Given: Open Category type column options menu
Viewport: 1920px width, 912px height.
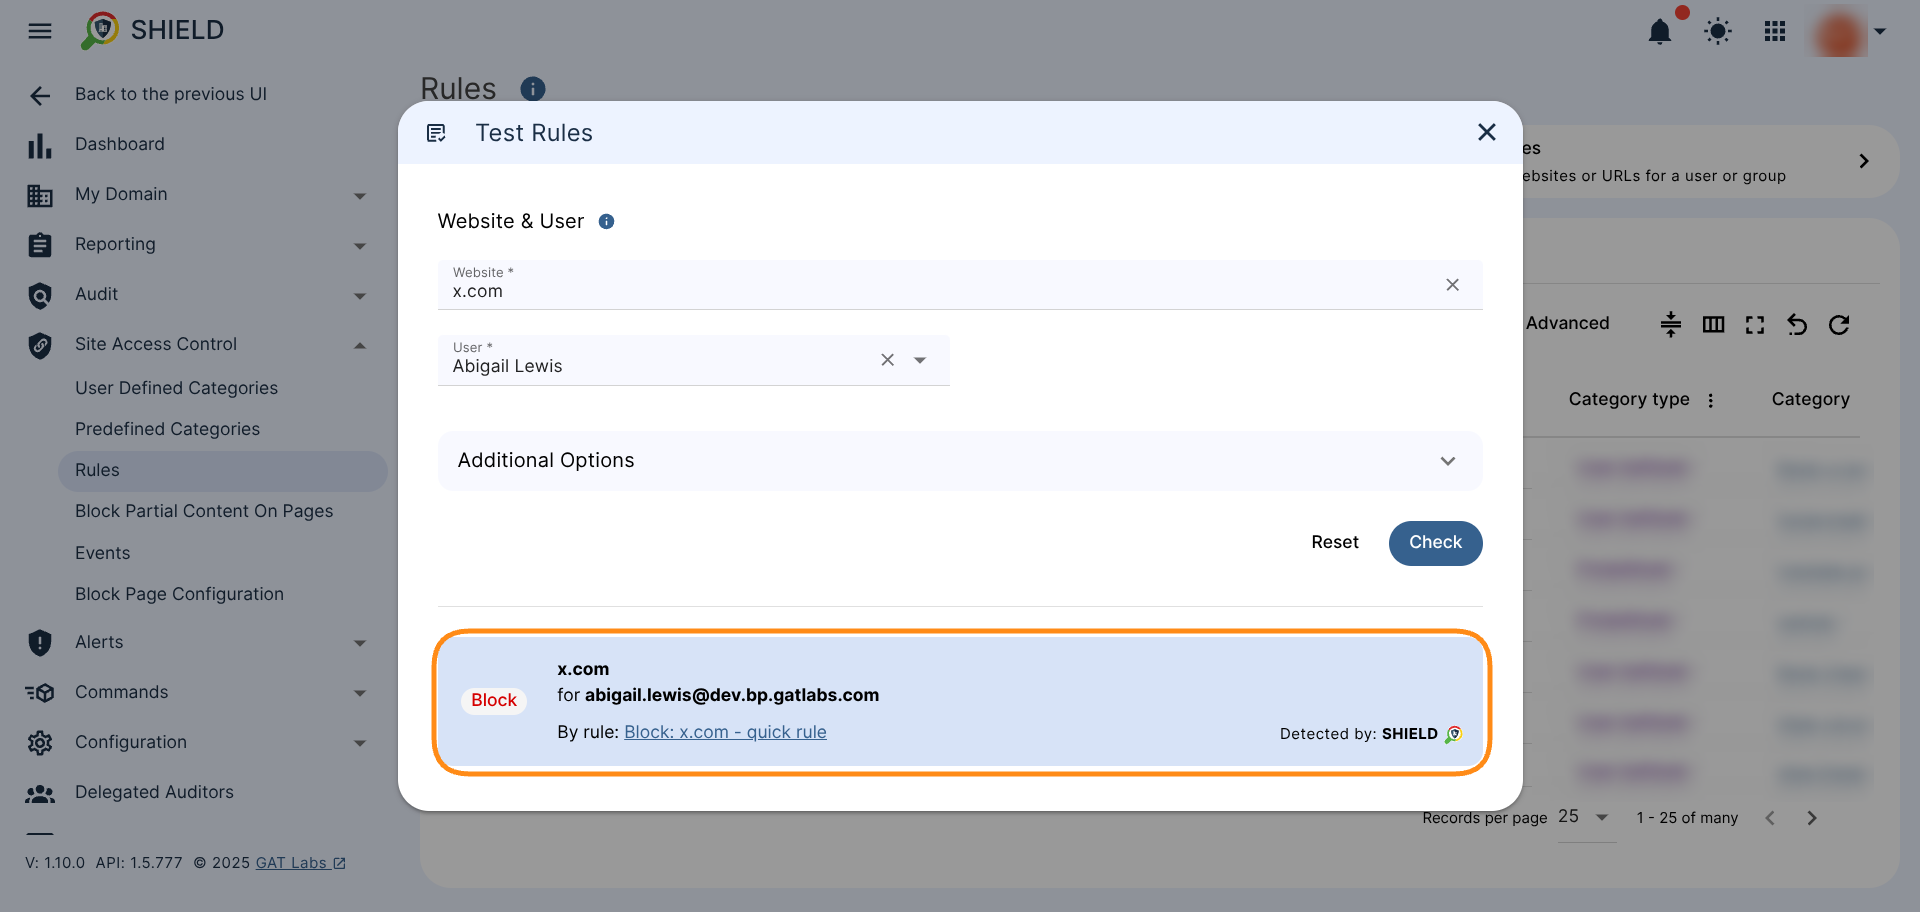Looking at the screenshot, I should point(1711,400).
